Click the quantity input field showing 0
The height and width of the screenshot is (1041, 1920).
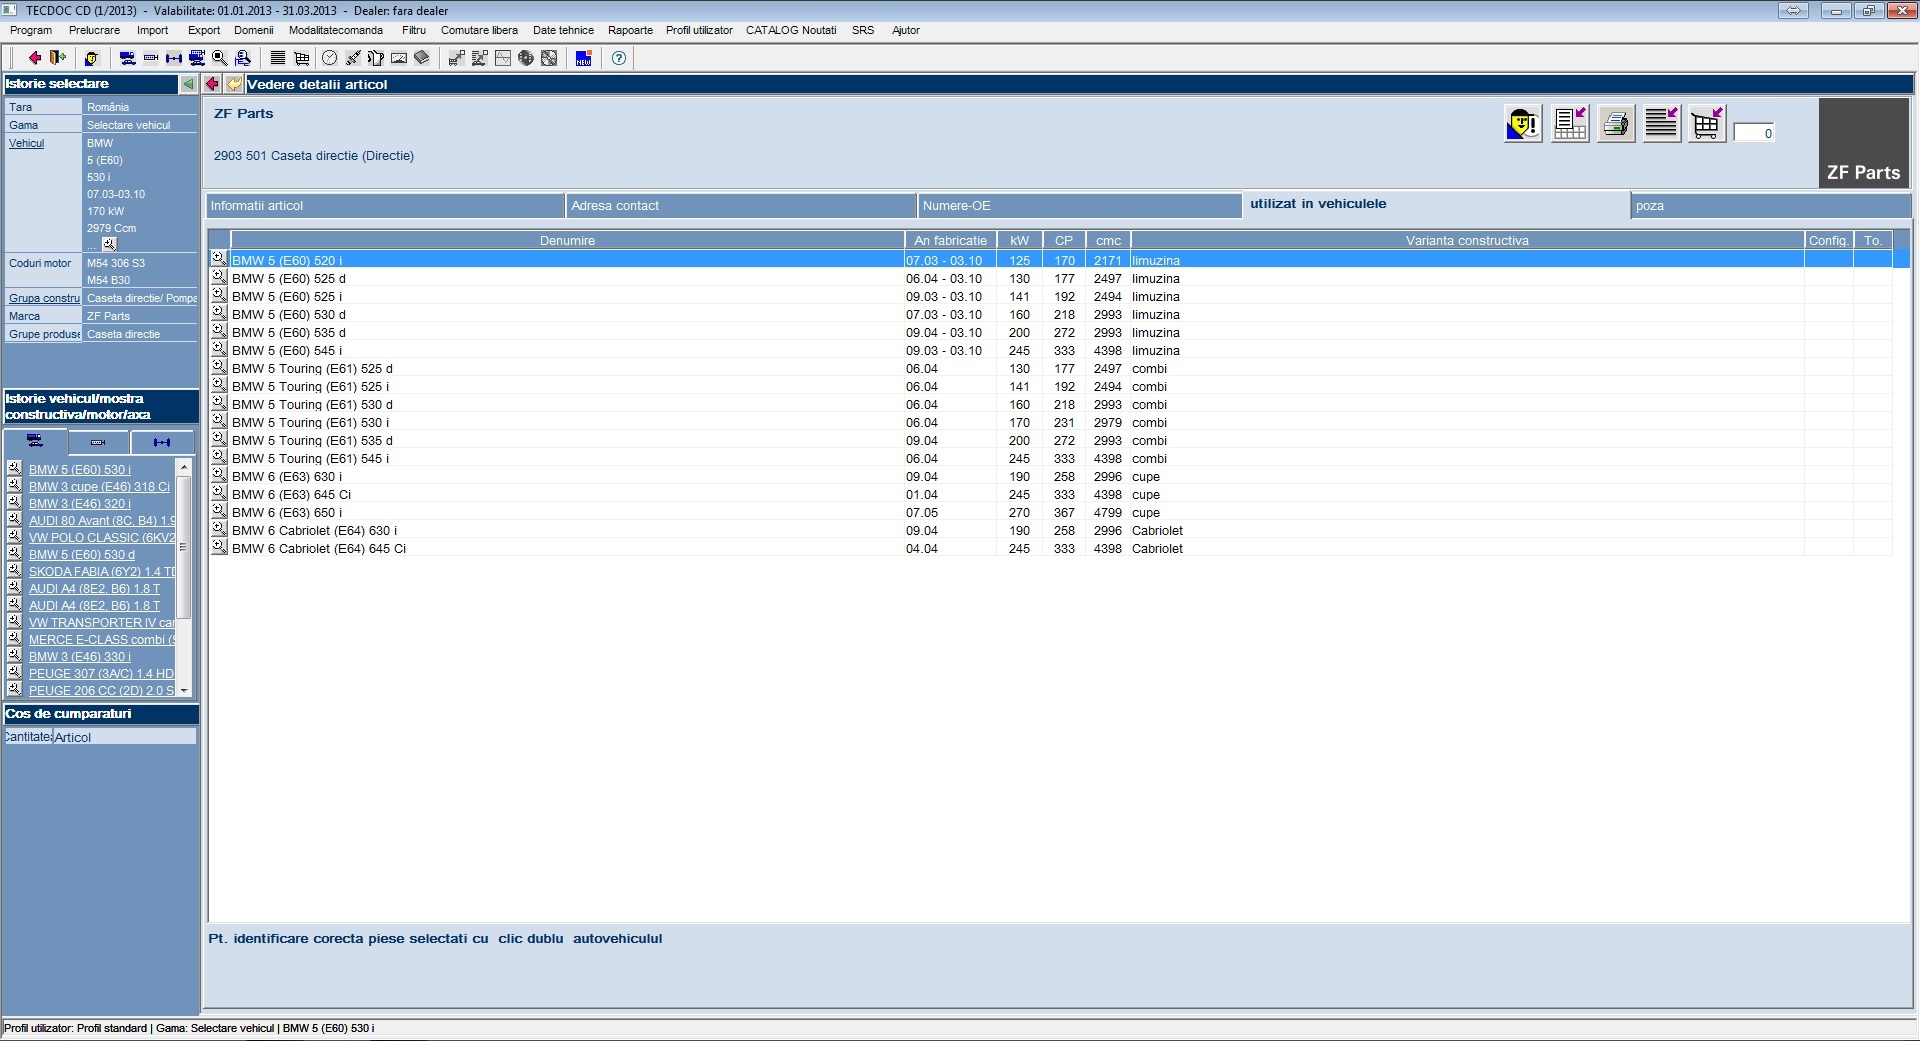pos(1754,133)
